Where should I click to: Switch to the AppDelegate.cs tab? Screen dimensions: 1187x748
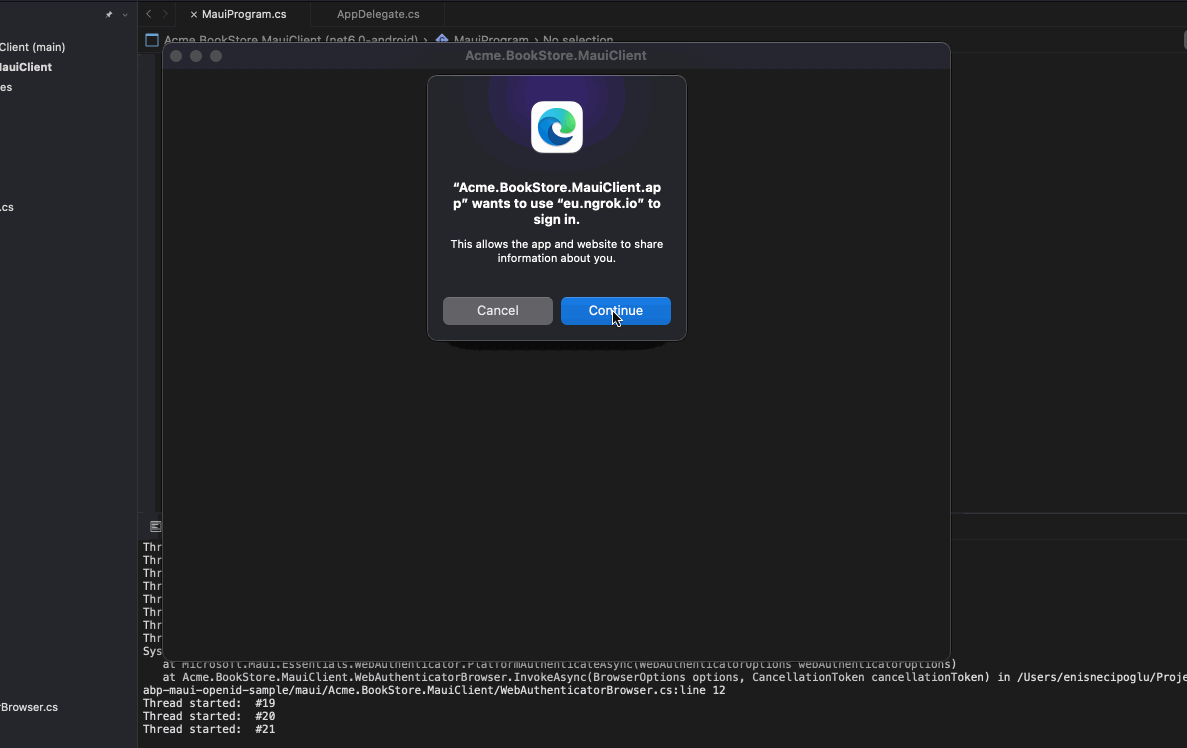(376, 14)
